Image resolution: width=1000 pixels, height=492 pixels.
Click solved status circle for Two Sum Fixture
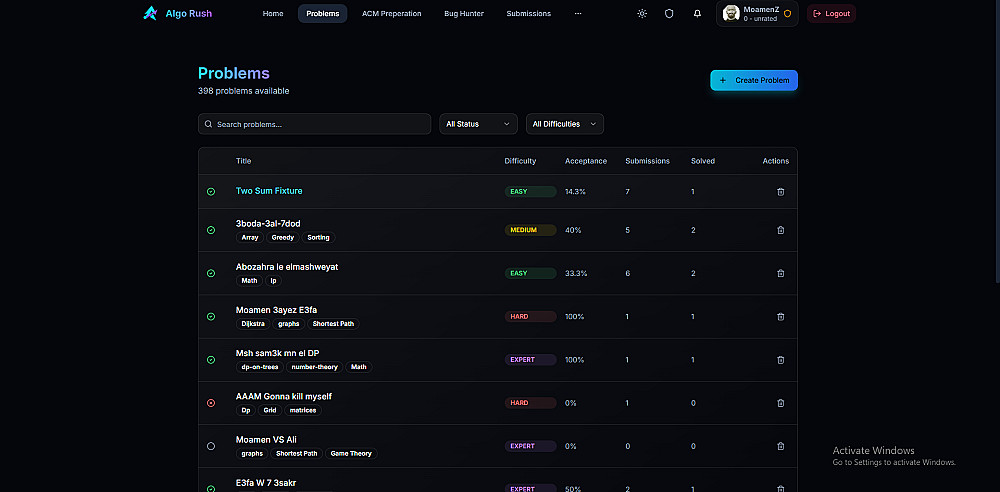pyautogui.click(x=211, y=191)
